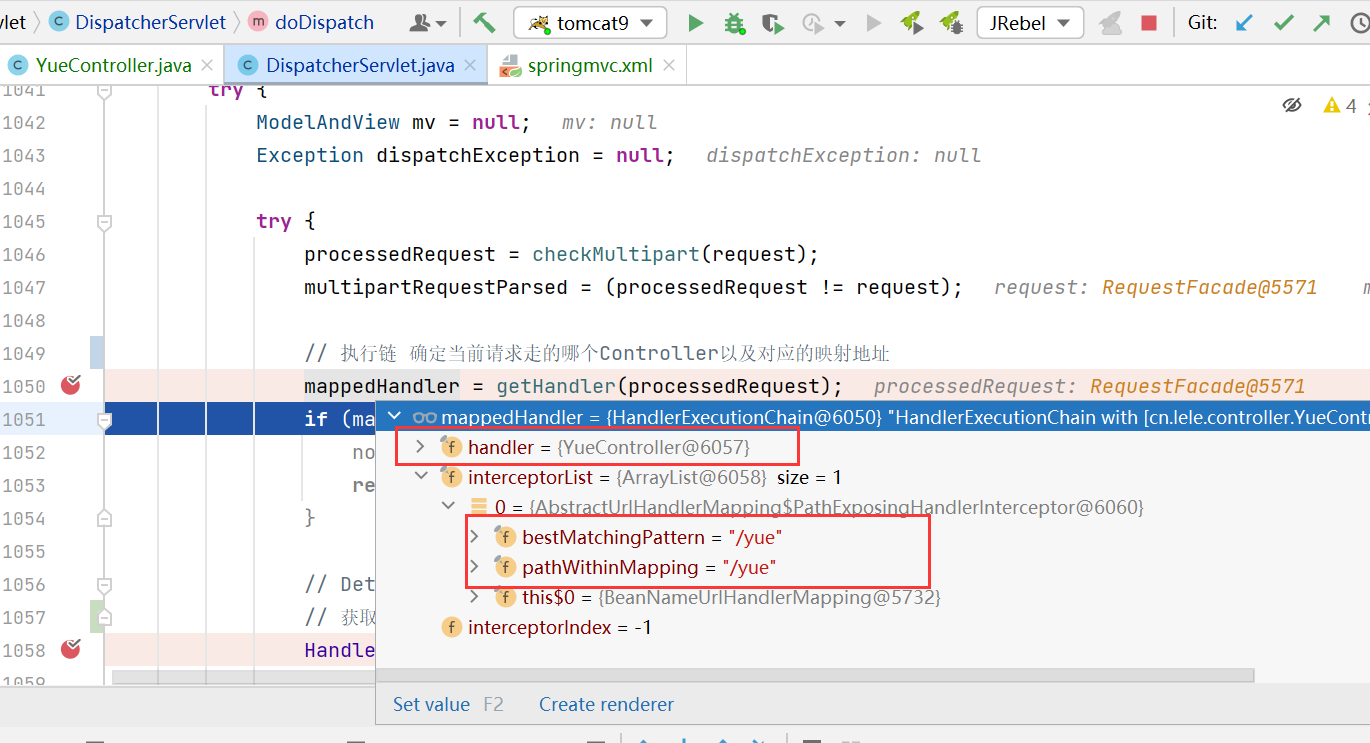The width and height of the screenshot is (1370, 743).
Task: Click the Create renderer link
Action: [606, 704]
